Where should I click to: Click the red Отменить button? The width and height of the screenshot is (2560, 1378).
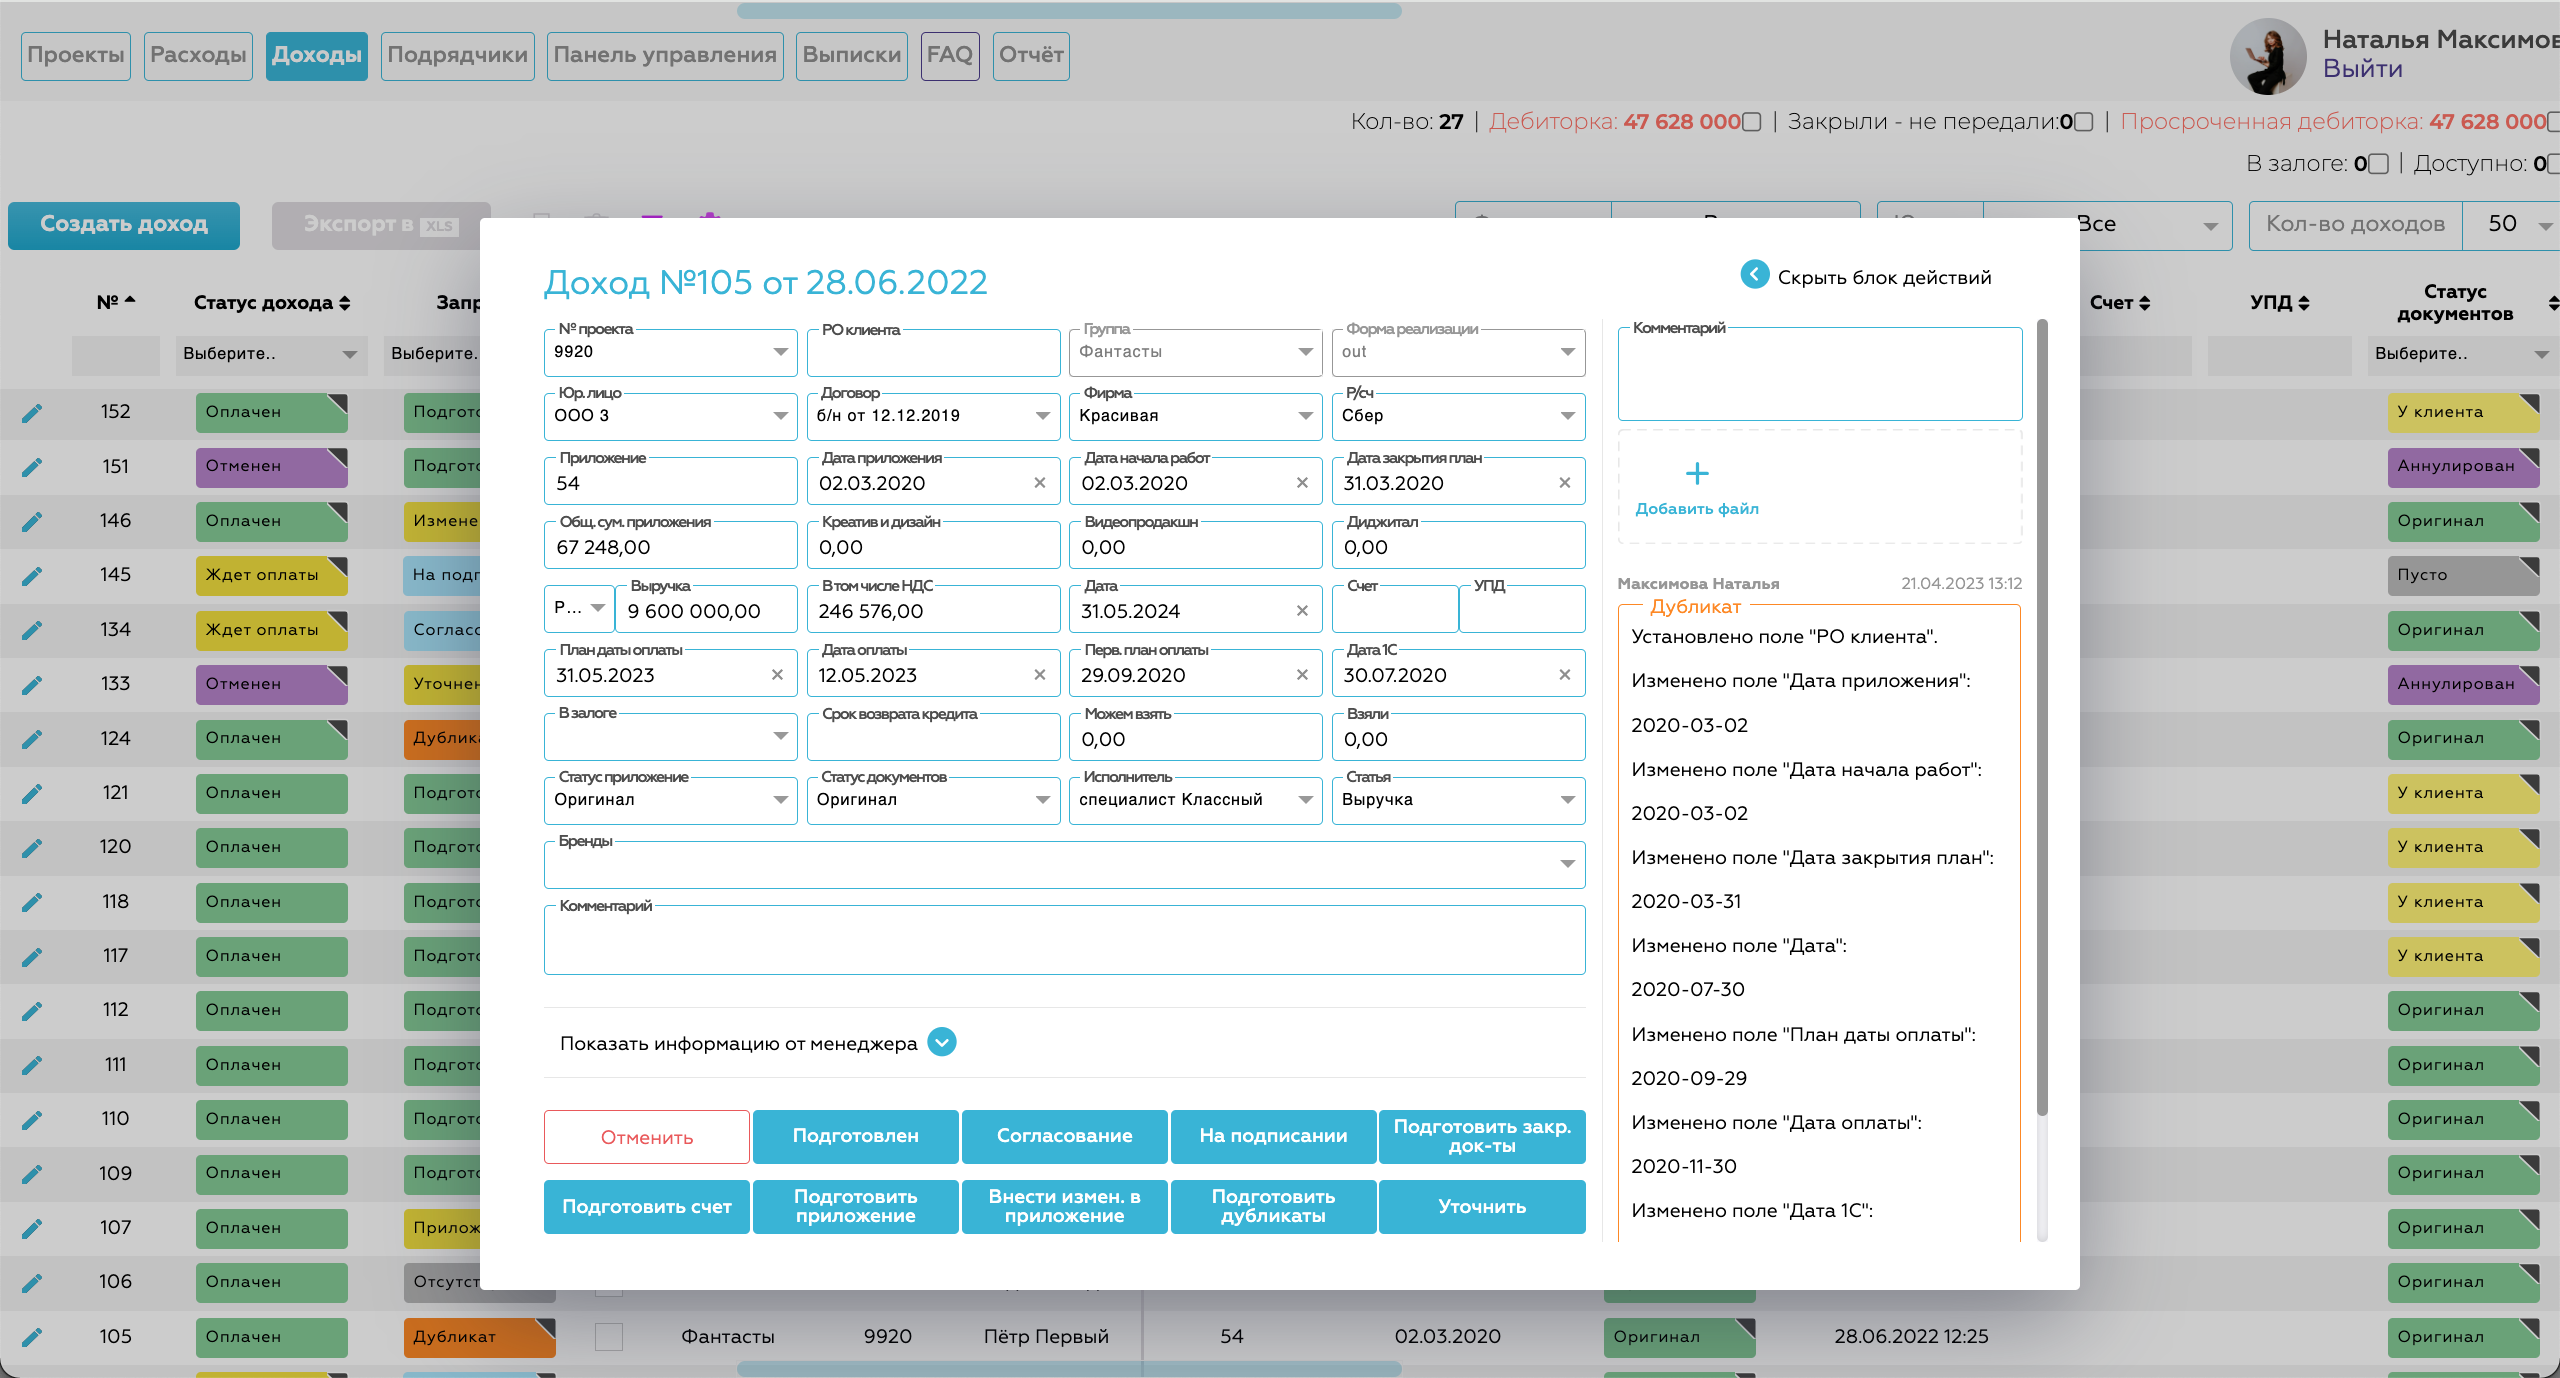646,1137
